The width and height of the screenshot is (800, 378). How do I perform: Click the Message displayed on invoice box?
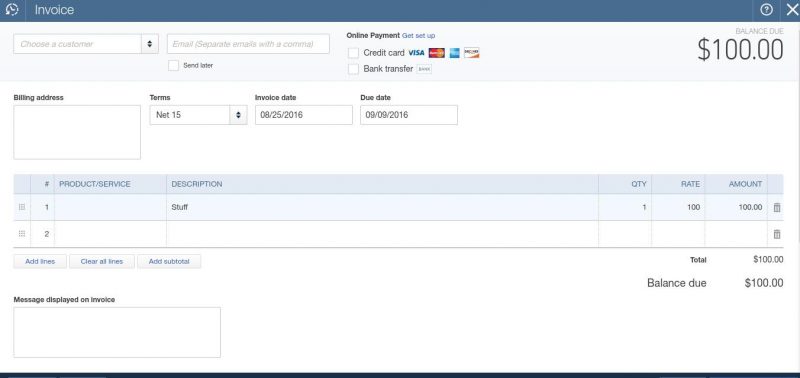pyautogui.click(x=117, y=332)
